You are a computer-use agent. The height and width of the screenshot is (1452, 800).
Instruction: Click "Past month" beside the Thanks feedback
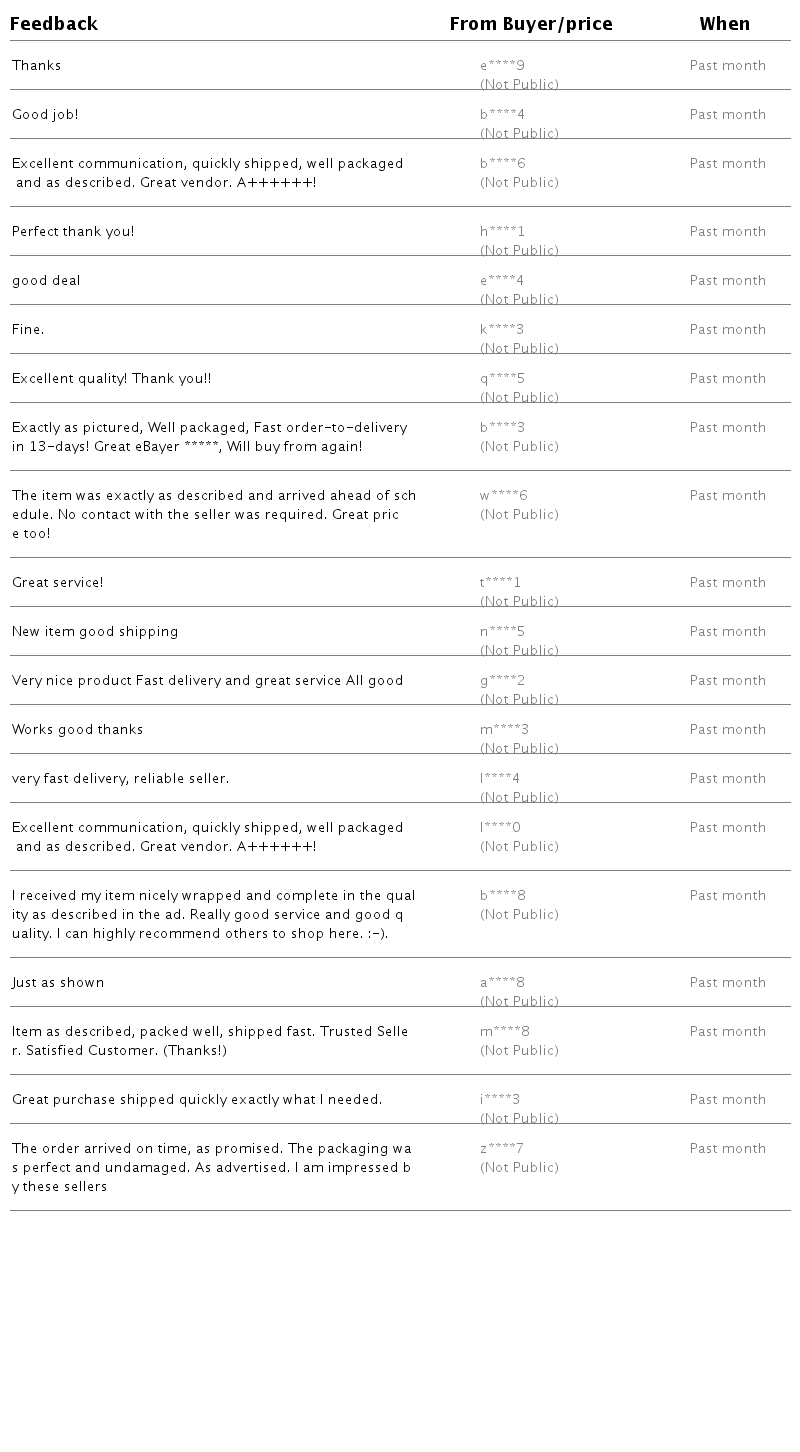pyautogui.click(x=727, y=66)
